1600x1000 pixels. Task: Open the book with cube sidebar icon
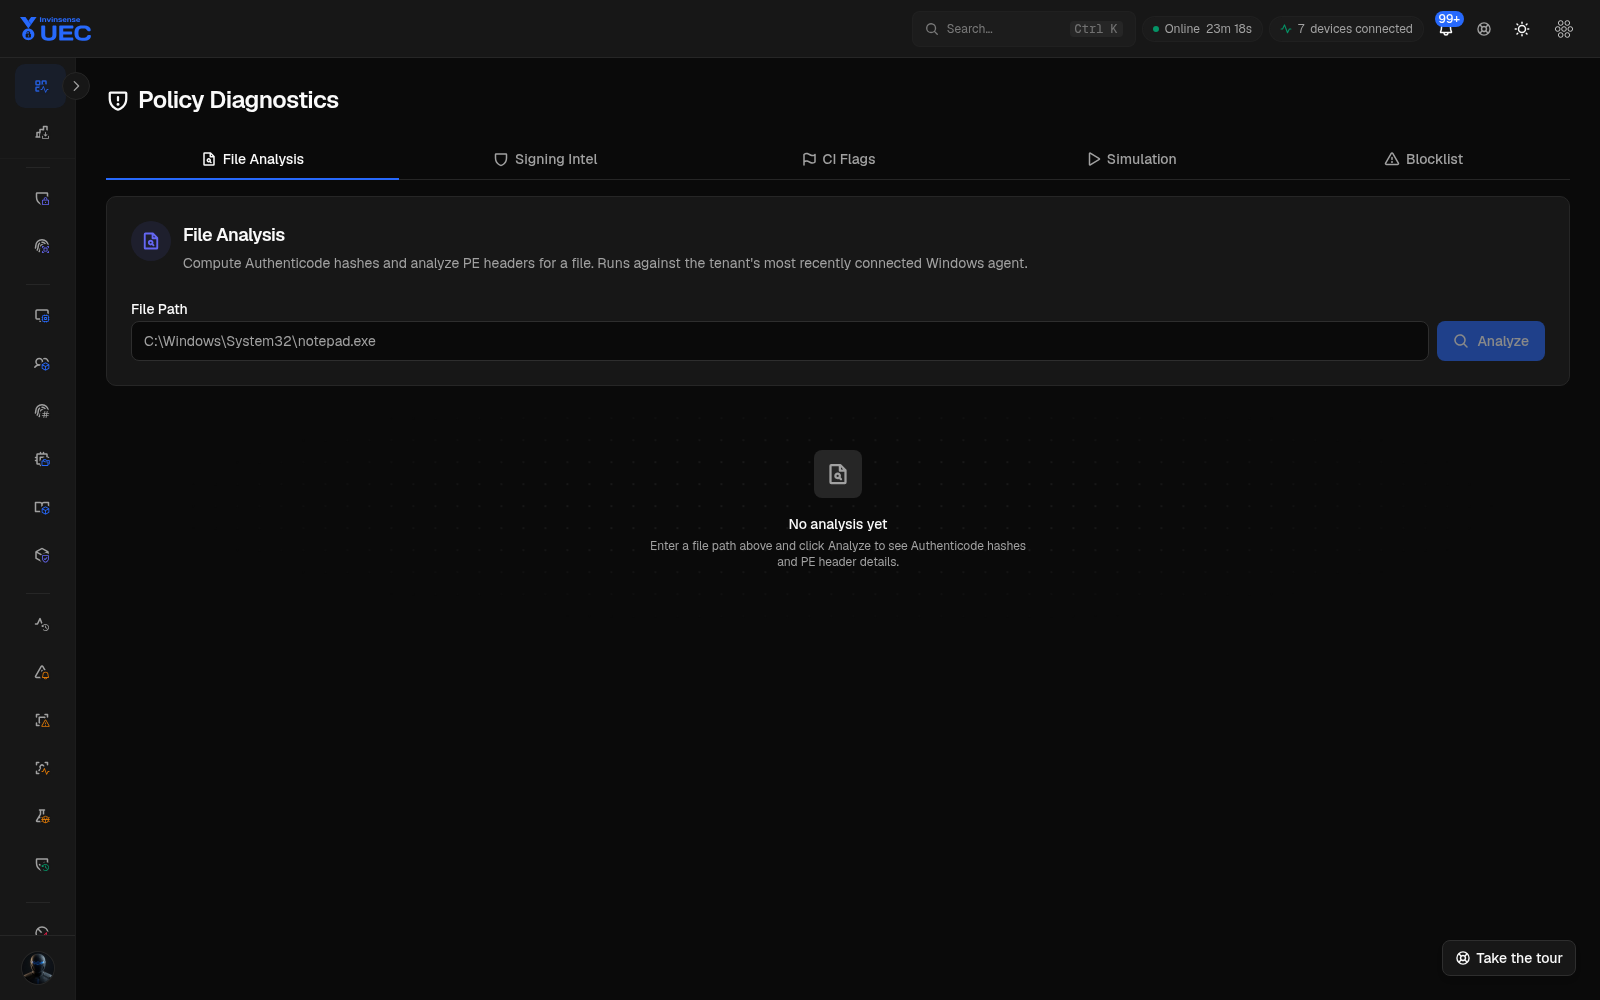(x=41, y=507)
